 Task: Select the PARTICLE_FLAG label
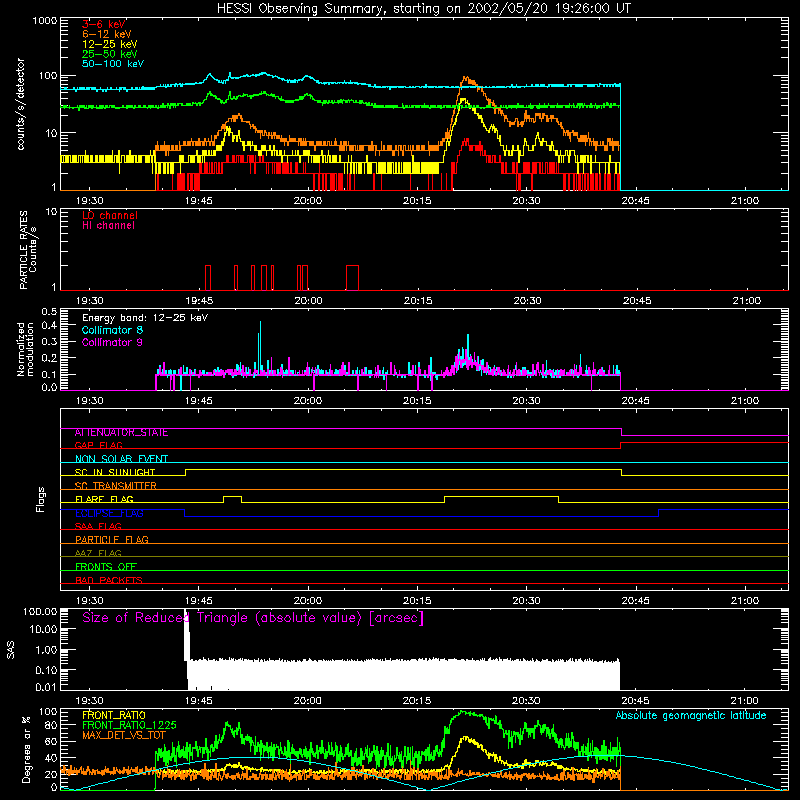[x=112, y=540]
